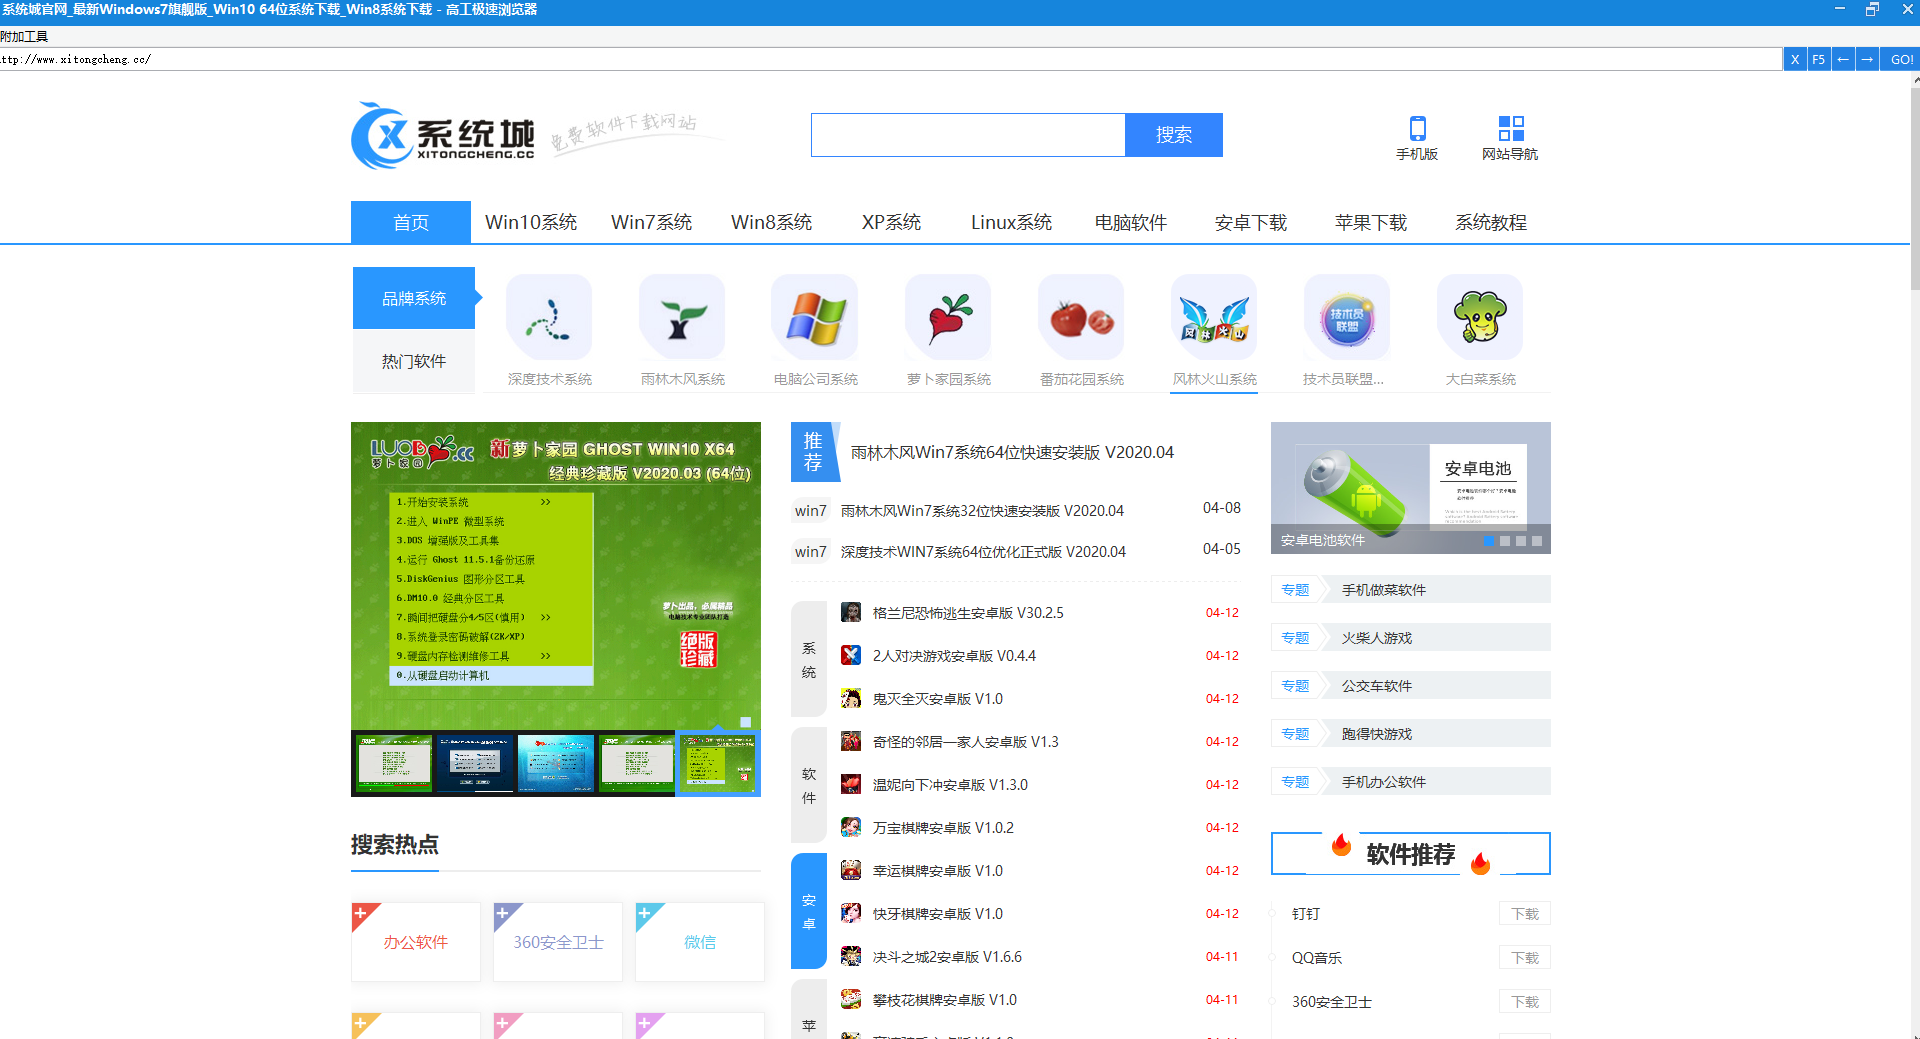Click the 办公软件 hot search tile
The height and width of the screenshot is (1039, 1920).
[x=416, y=942]
